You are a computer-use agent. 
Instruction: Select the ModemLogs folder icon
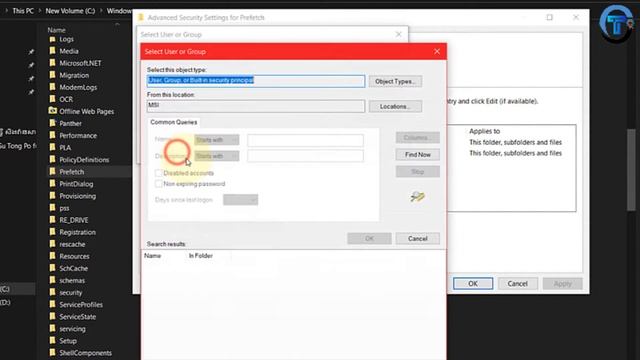tap(52, 87)
